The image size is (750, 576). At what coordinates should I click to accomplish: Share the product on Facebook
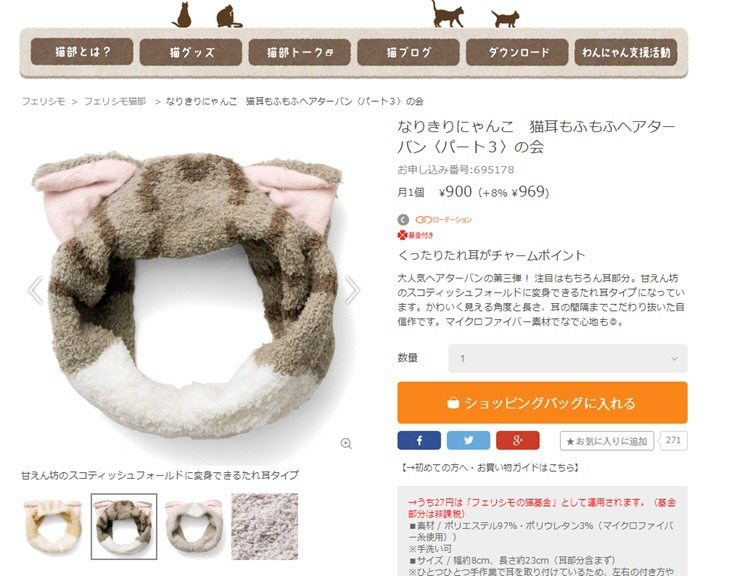[x=419, y=440]
